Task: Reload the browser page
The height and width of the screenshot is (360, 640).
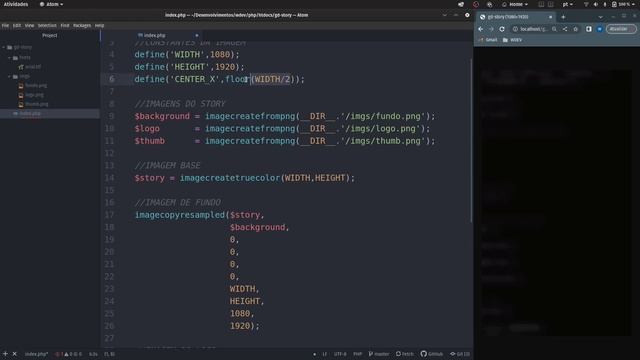Action: [x=502, y=29]
